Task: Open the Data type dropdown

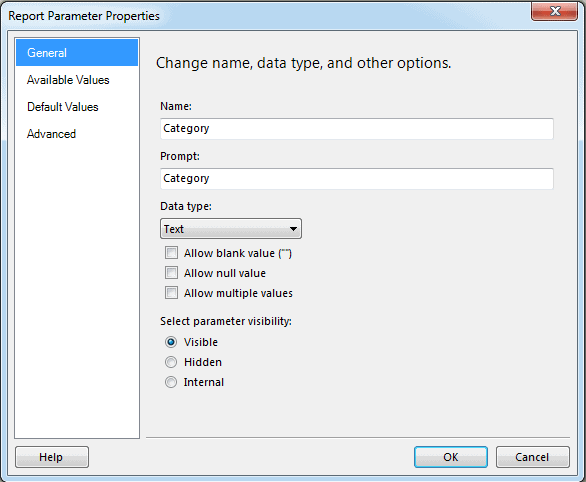Action: pos(231,229)
